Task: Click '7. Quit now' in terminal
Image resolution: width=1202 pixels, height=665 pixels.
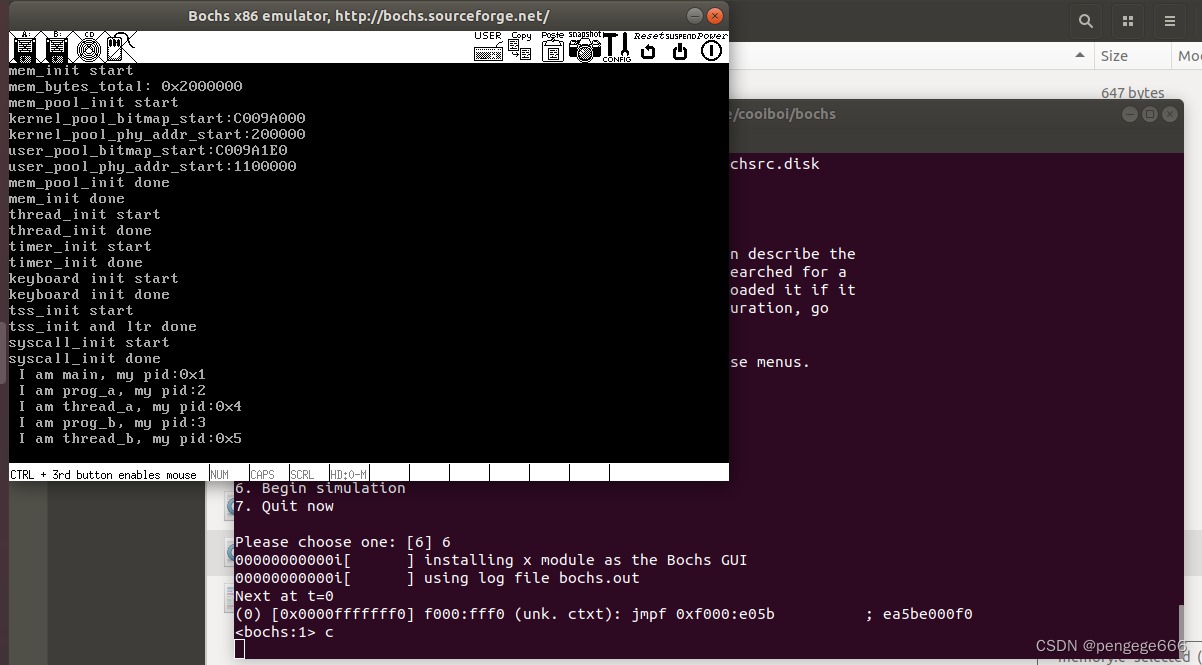Action: point(284,506)
